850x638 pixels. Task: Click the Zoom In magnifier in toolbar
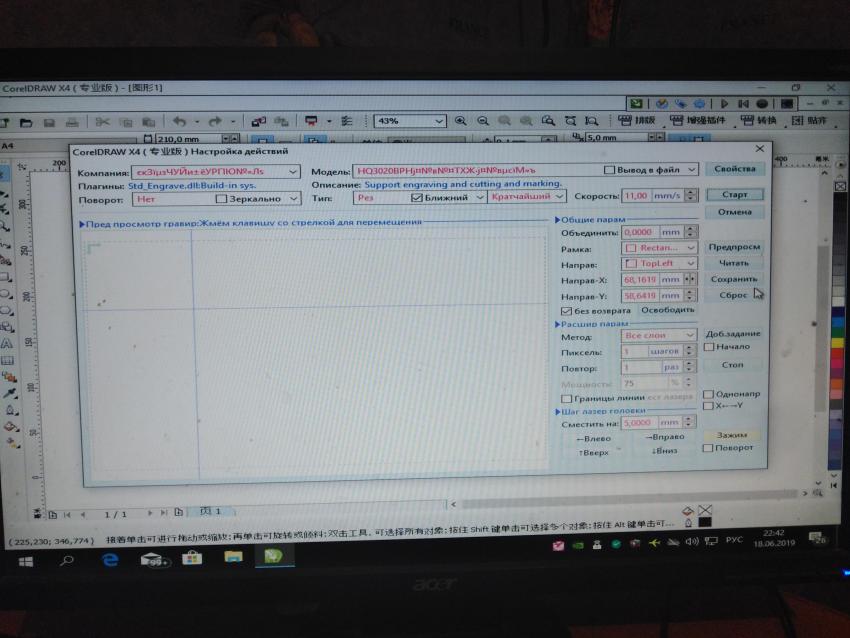[x=461, y=121]
